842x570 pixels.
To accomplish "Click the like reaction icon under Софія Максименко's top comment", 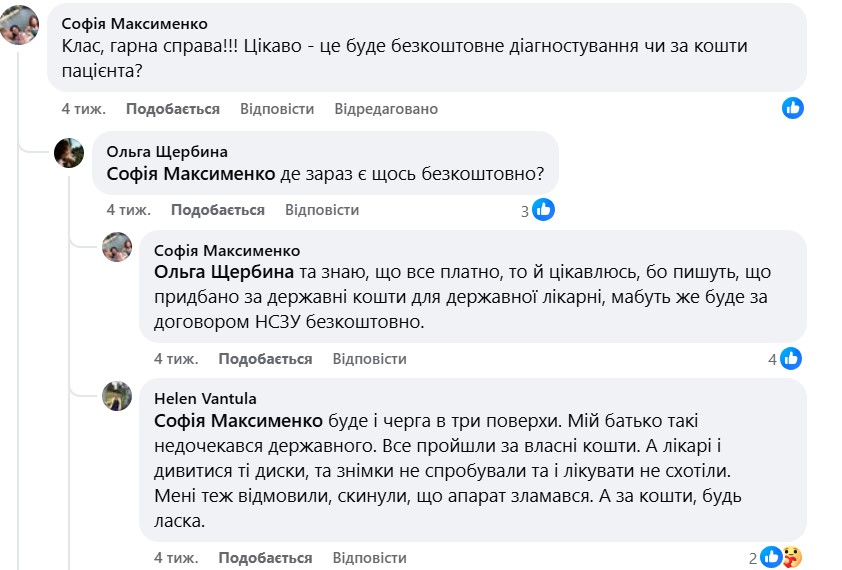I will tap(793, 108).
